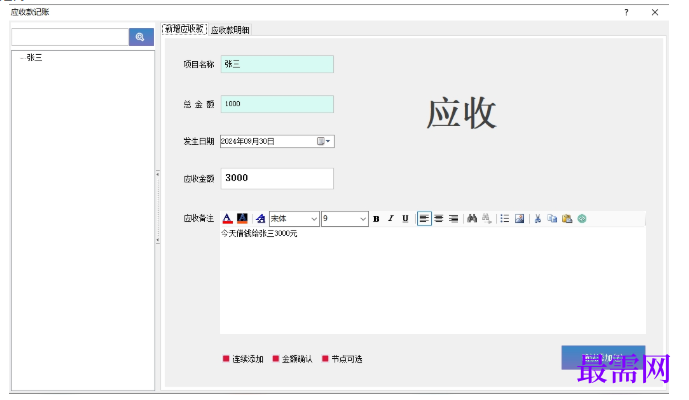This screenshot has width=689, height=400.
Task: Switch to the 应收款明细 tab
Action: click(230, 30)
